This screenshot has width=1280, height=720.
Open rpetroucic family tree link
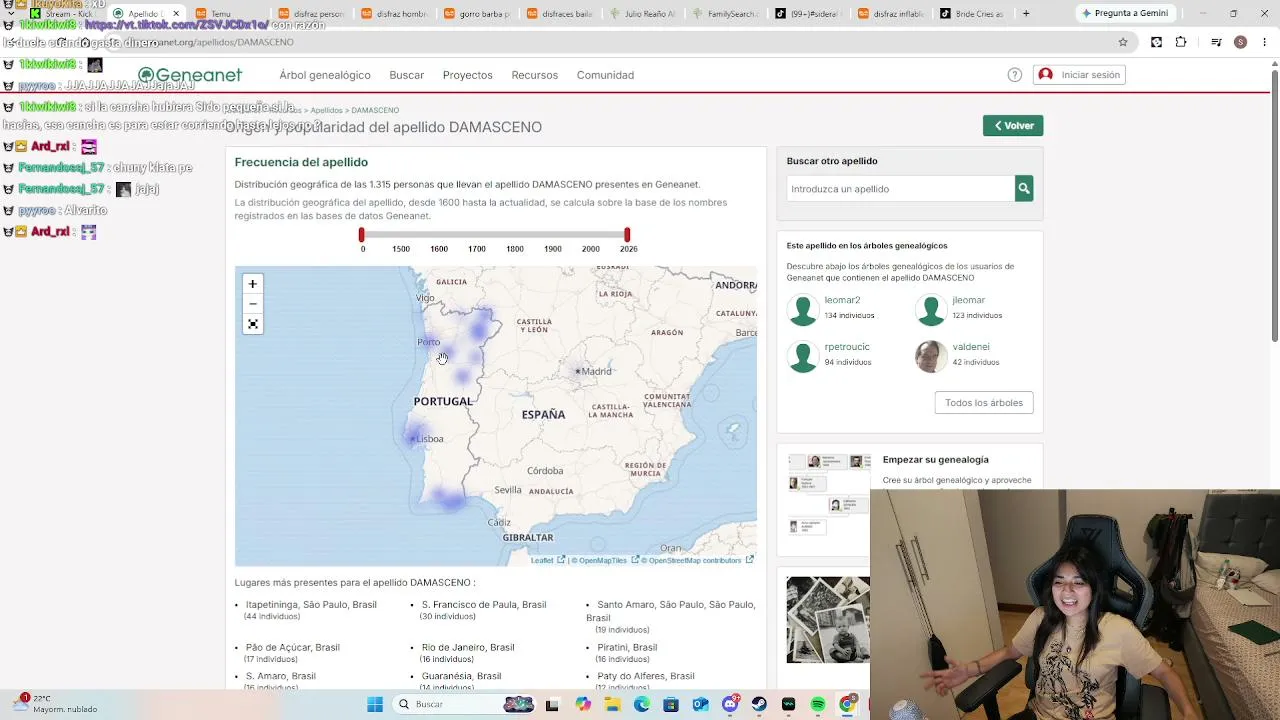[x=847, y=347]
